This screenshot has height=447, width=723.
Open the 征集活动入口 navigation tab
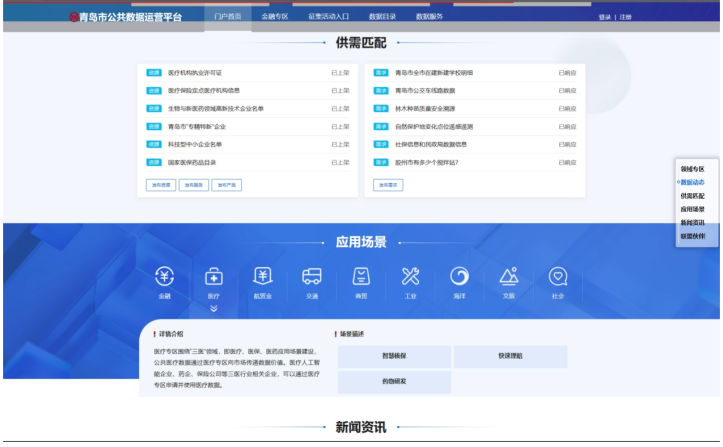tap(328, 17)
